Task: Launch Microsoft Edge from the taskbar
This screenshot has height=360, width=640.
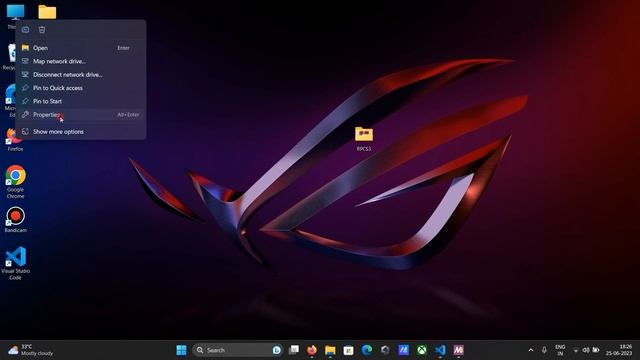Action: pos(367,350)
